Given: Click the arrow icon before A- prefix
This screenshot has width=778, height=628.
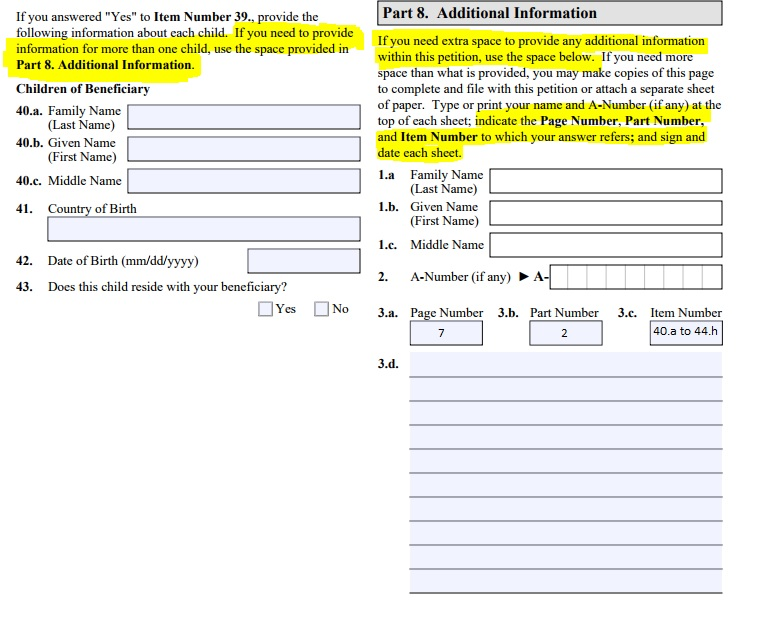Looking at the screenshot, I should click(x=524, y=277).
